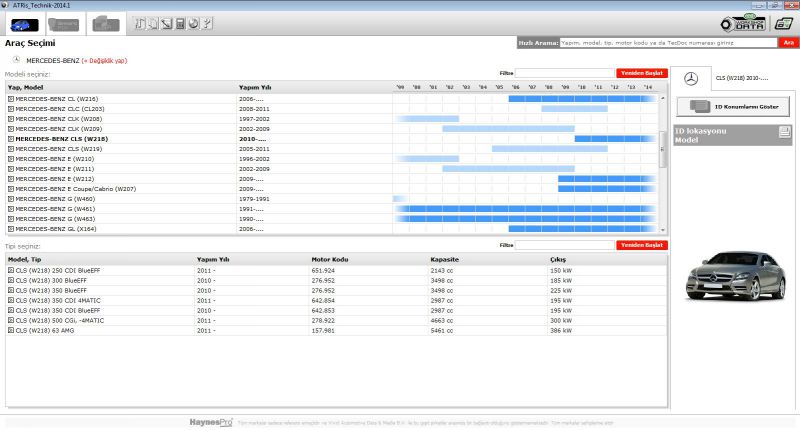Select CLS (W218) 350 CDI 4MATIC type
800x430 pixels.
click(x=58, y=301)
